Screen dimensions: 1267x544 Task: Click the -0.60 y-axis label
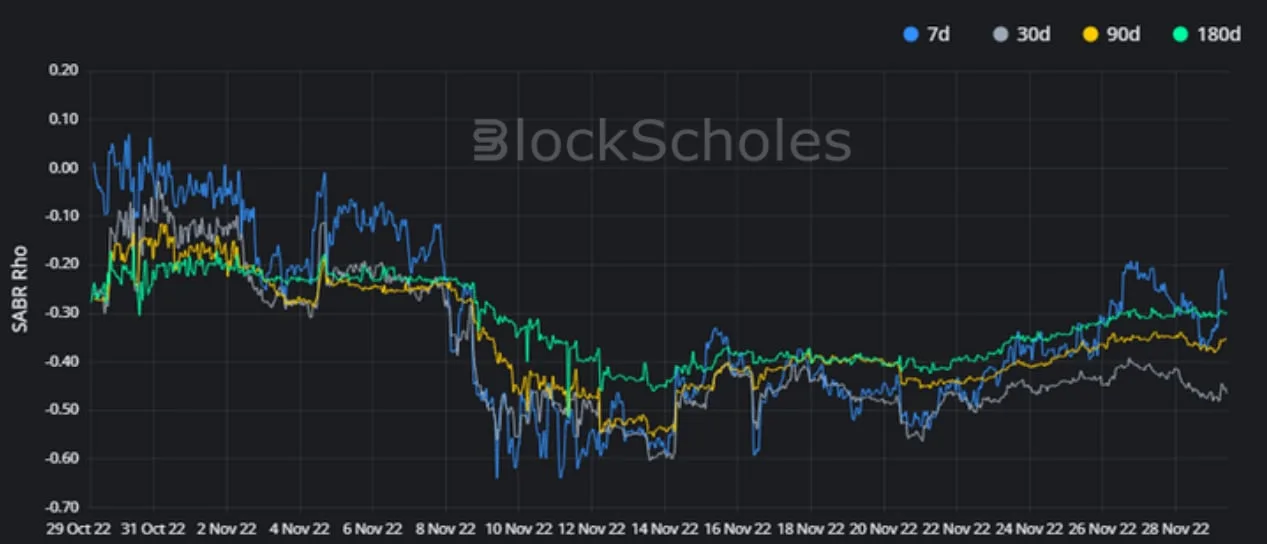61,459
